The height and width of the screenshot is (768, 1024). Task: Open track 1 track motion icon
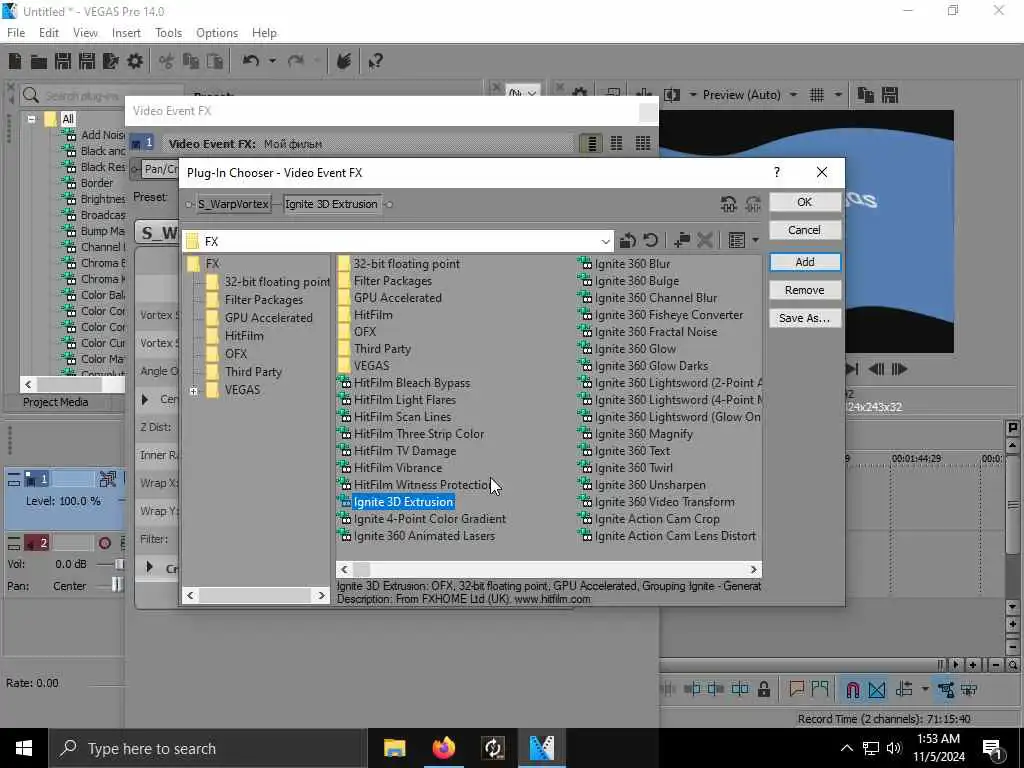pos(107,479)
